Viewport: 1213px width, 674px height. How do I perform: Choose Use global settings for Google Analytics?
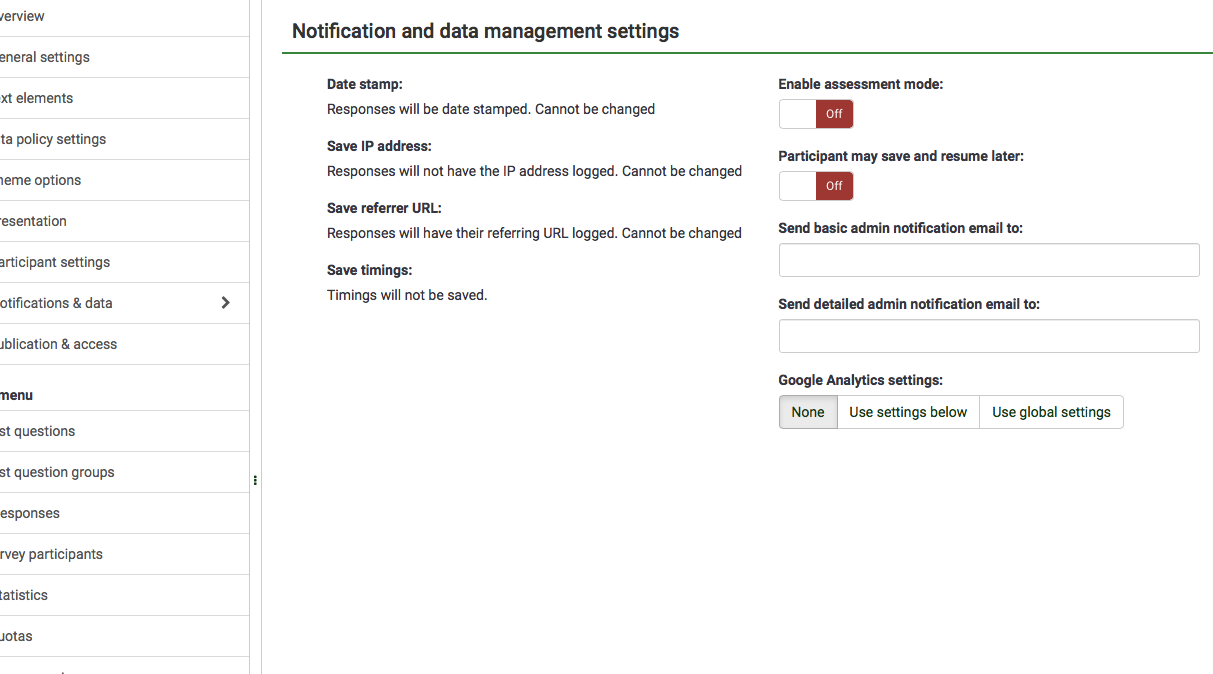click(1051, 412)
